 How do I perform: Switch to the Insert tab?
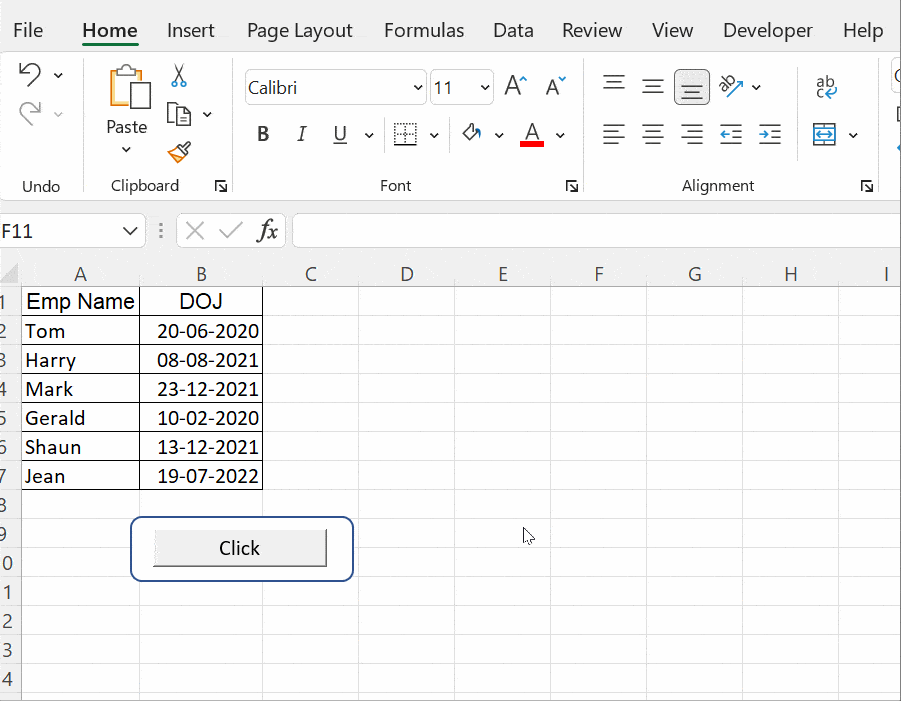click(190, 30)
